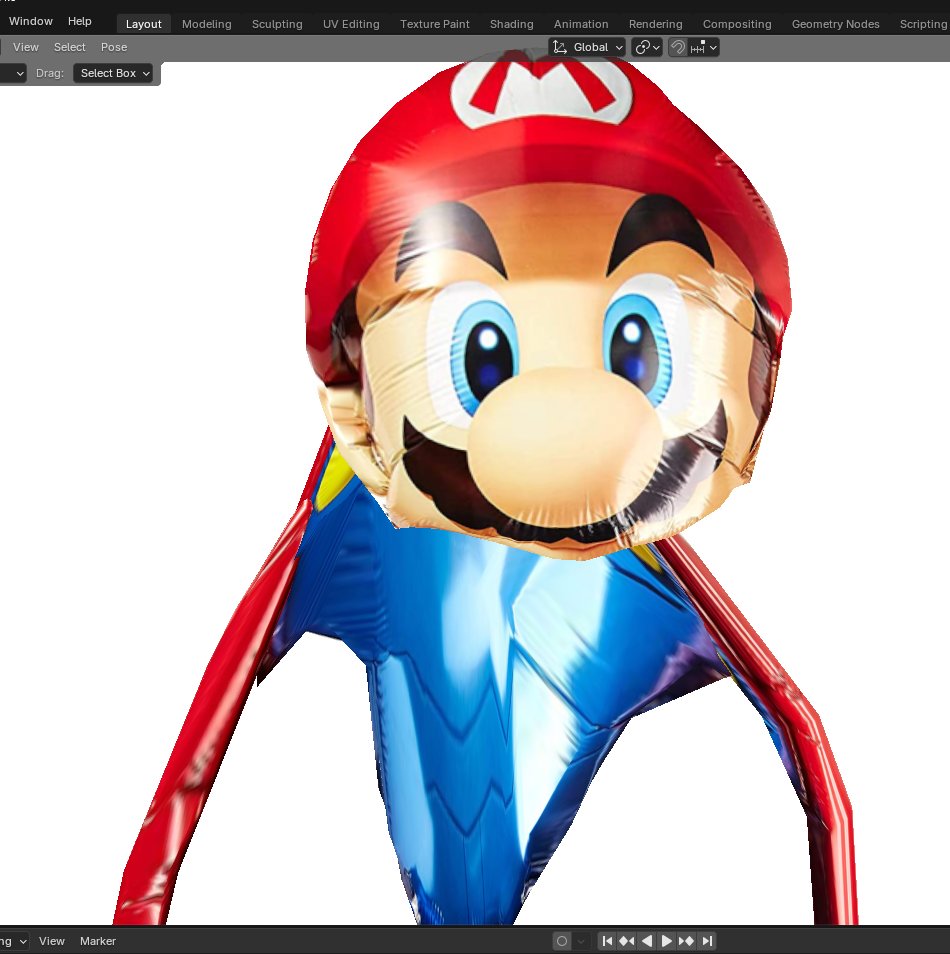This screenshot has width=950, height=954.
Task: Go to the Rendering workspace tab
Action: [x=655, y=24]
